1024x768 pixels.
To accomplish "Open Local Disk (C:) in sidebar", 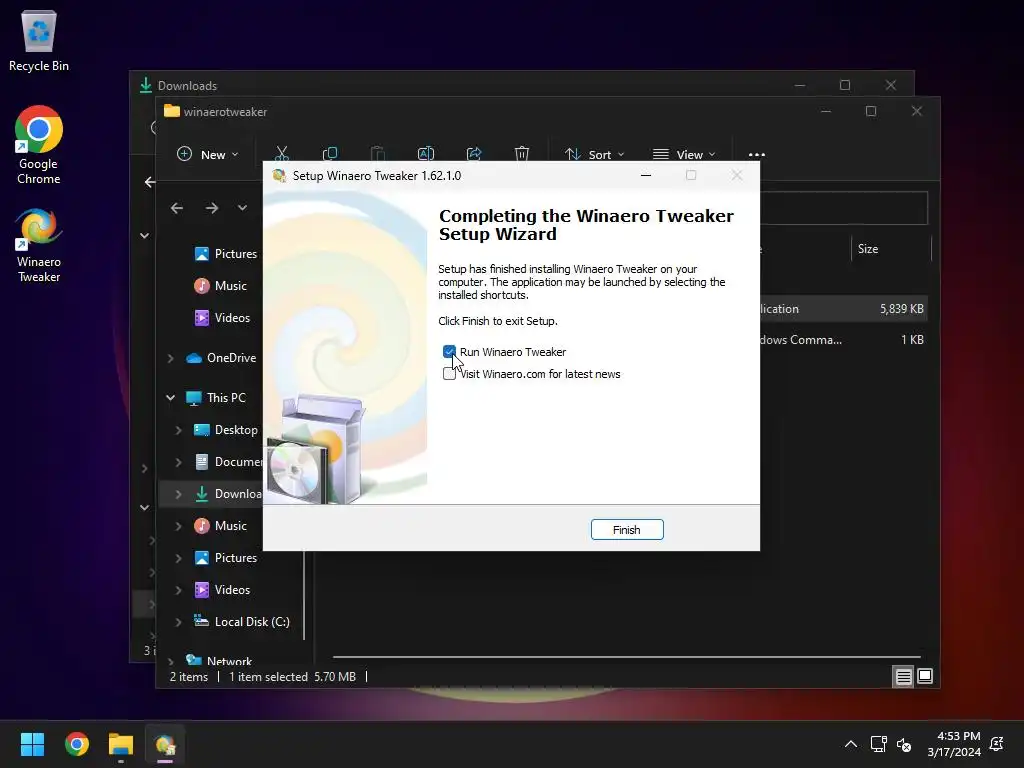I will 242,622.
